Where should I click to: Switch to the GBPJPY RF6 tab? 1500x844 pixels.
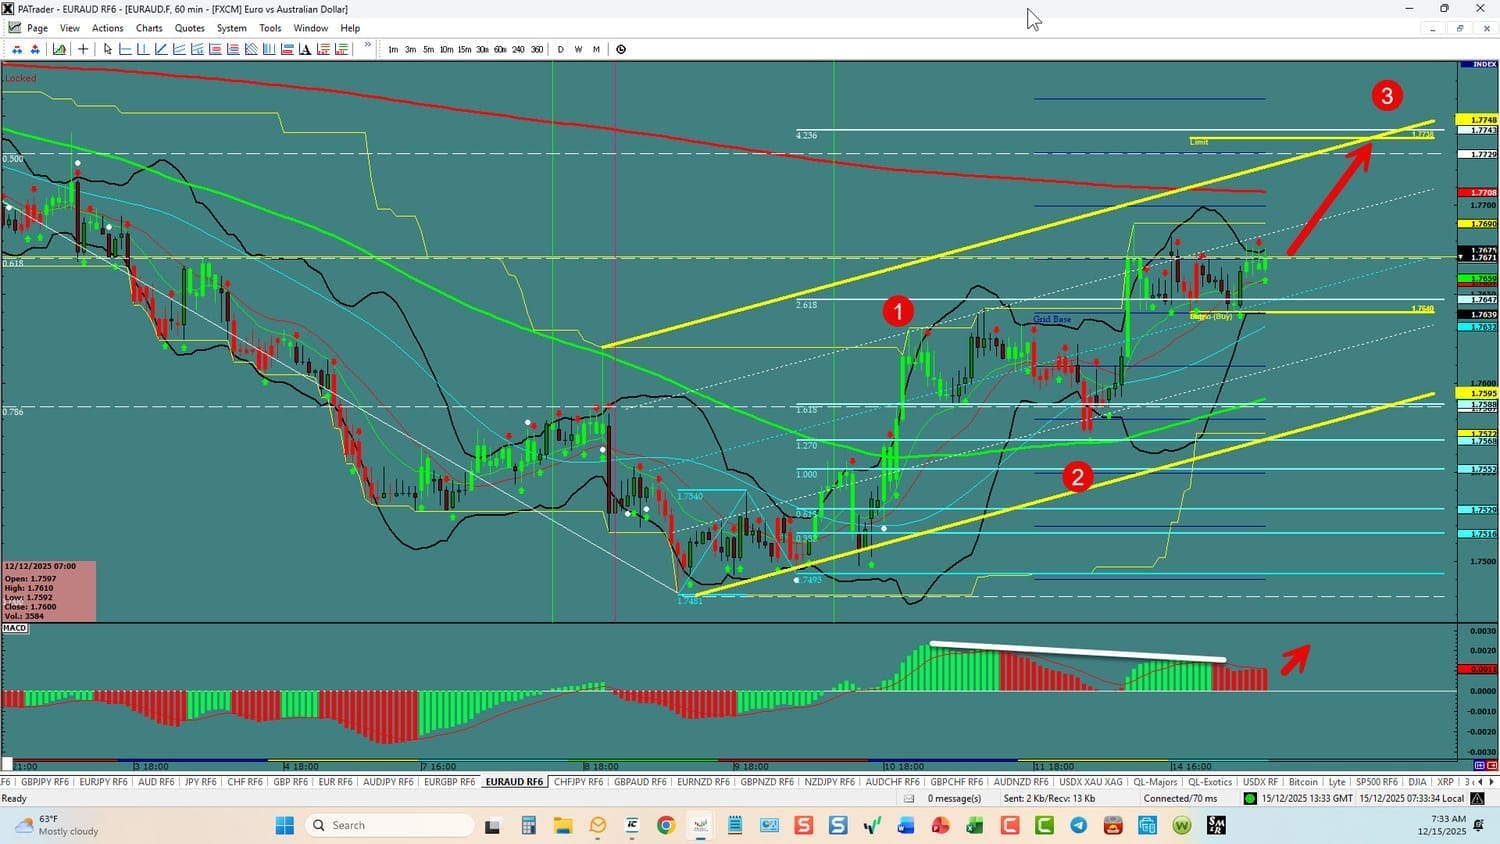(x=45, y=782)
